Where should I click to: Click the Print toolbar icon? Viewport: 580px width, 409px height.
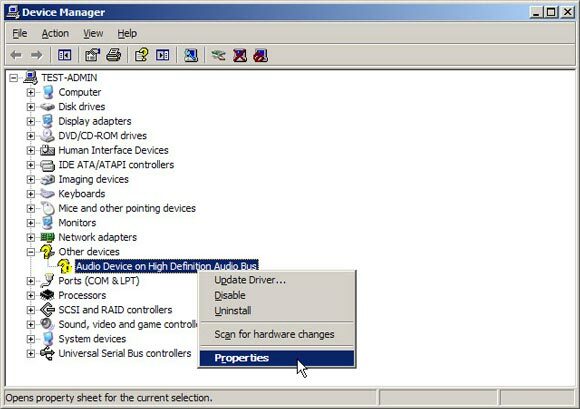point(114,55)
